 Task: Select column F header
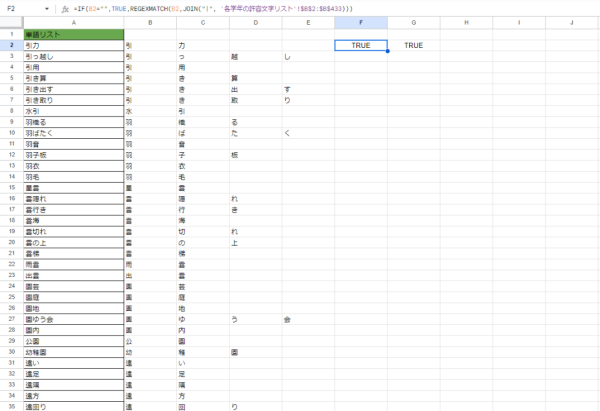360,22
